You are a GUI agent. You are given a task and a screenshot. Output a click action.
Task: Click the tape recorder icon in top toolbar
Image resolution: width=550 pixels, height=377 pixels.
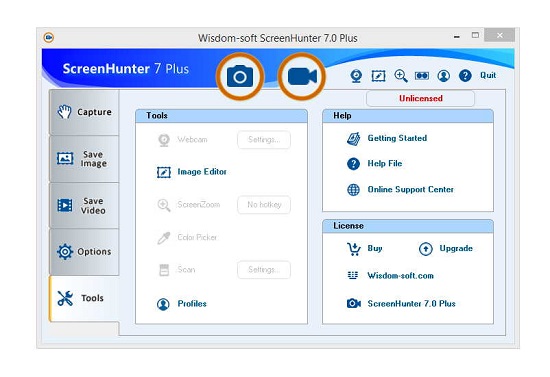422,76
